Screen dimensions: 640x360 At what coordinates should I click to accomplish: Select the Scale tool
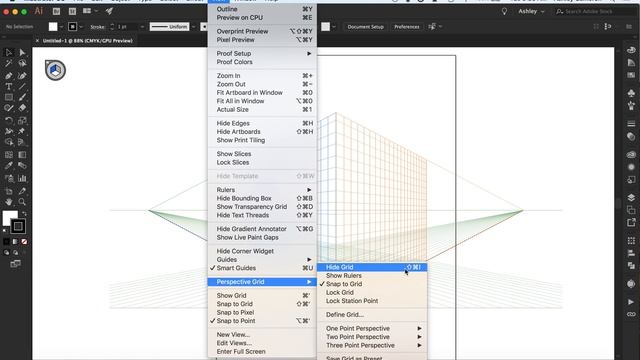(x=22, y=120)
